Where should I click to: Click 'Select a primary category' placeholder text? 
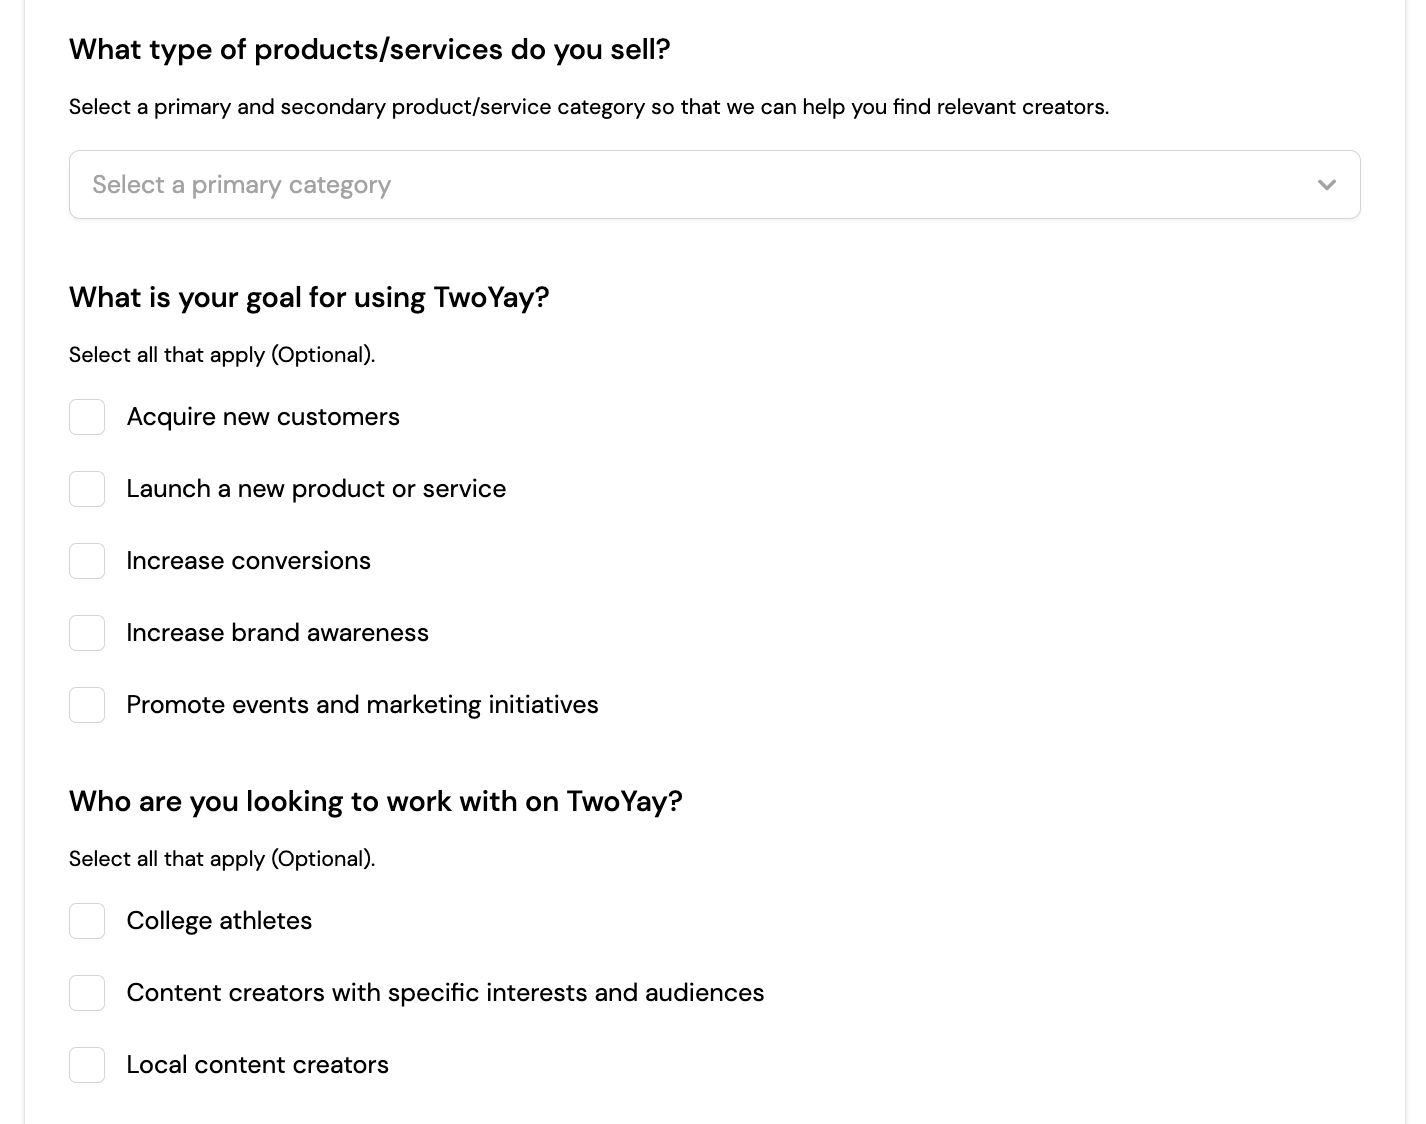point(241,185)
